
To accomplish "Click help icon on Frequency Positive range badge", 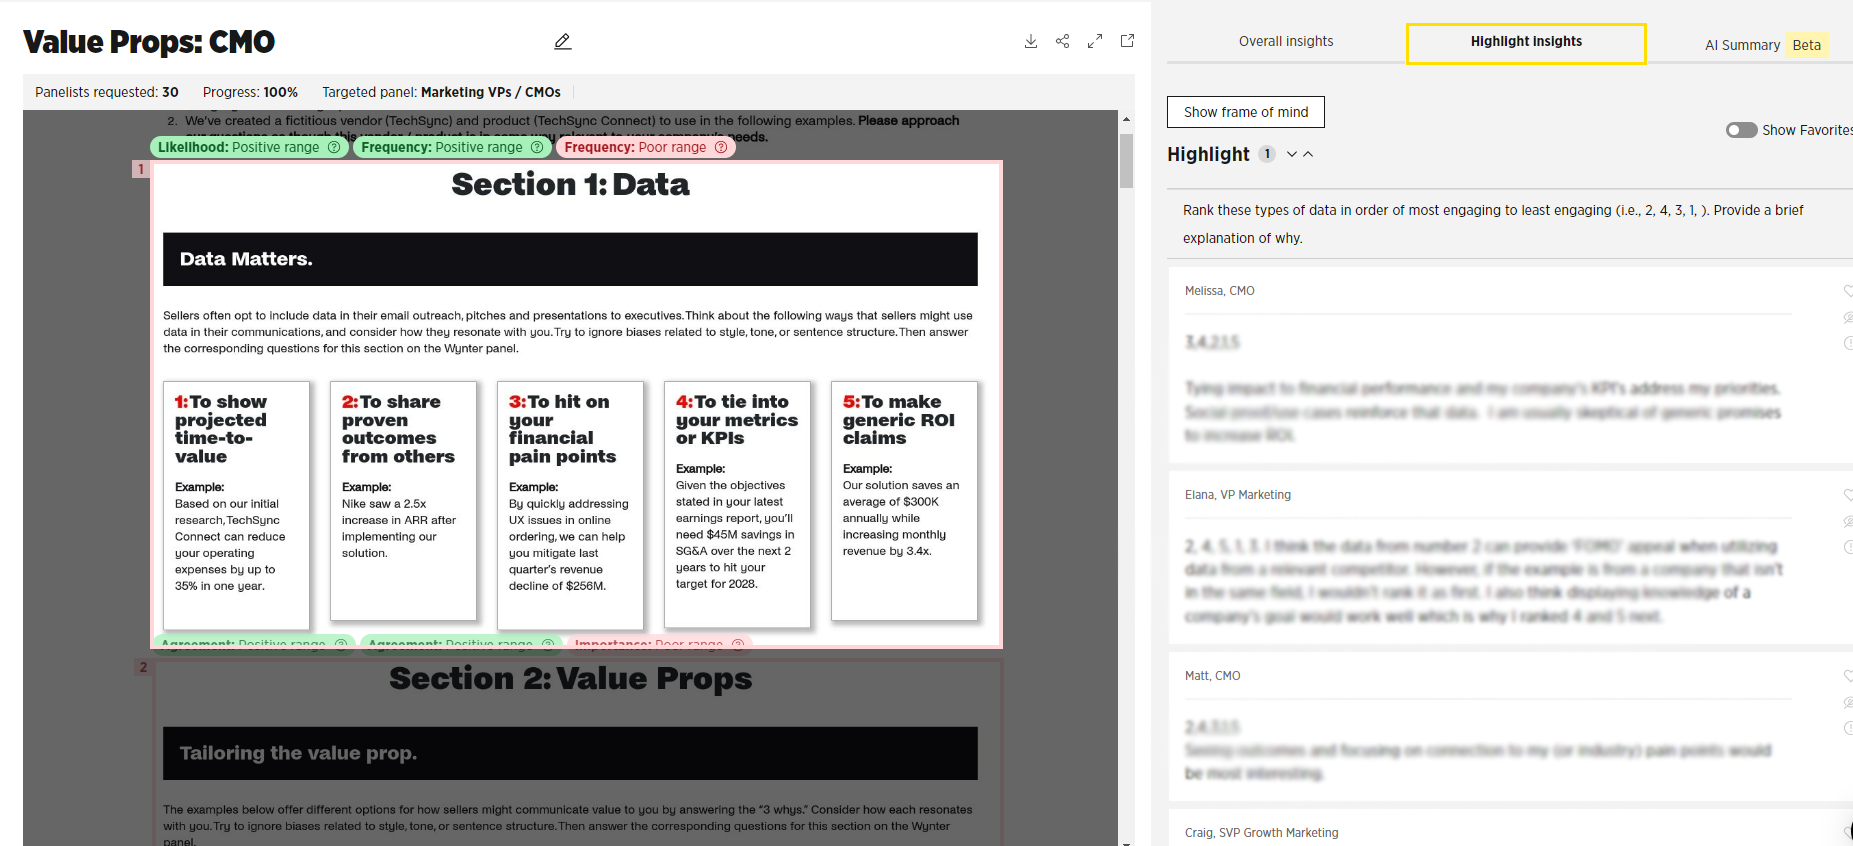I will pyautogui.click(x=537, y=147).
